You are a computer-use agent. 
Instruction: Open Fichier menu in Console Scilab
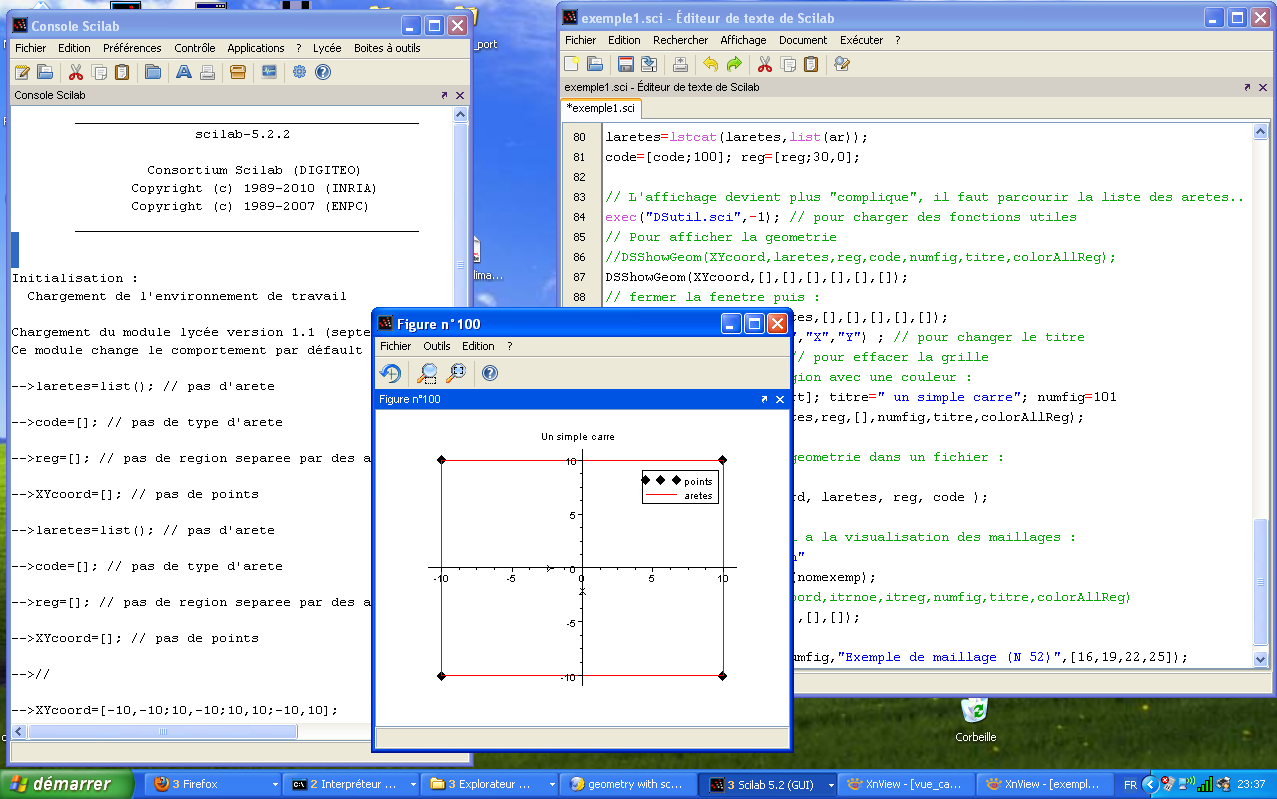31,48
